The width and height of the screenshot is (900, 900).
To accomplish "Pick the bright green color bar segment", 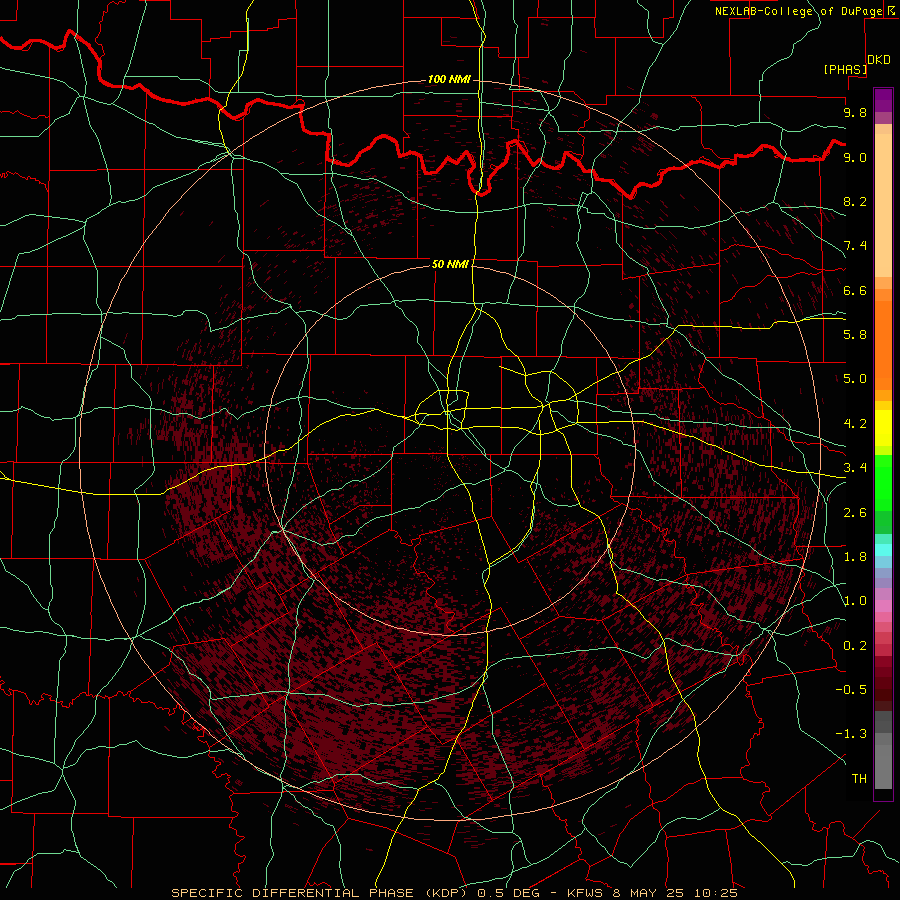I will pyautogui.click(x=883, y=482).
